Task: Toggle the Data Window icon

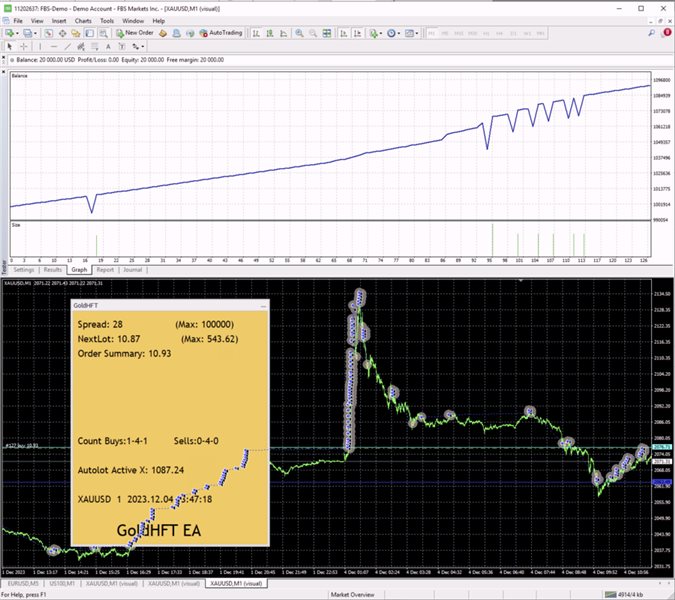Action: [x=62, y=33]
